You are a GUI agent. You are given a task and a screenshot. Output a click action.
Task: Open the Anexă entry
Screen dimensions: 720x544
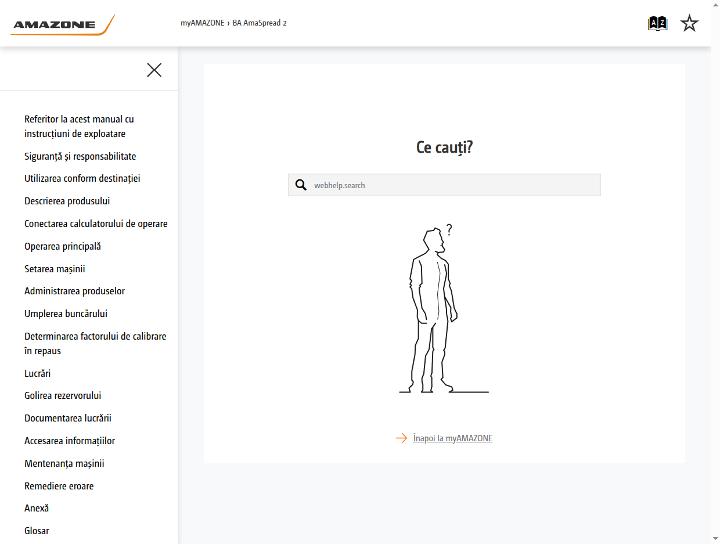pyautogui.click(x=36, y=508)
